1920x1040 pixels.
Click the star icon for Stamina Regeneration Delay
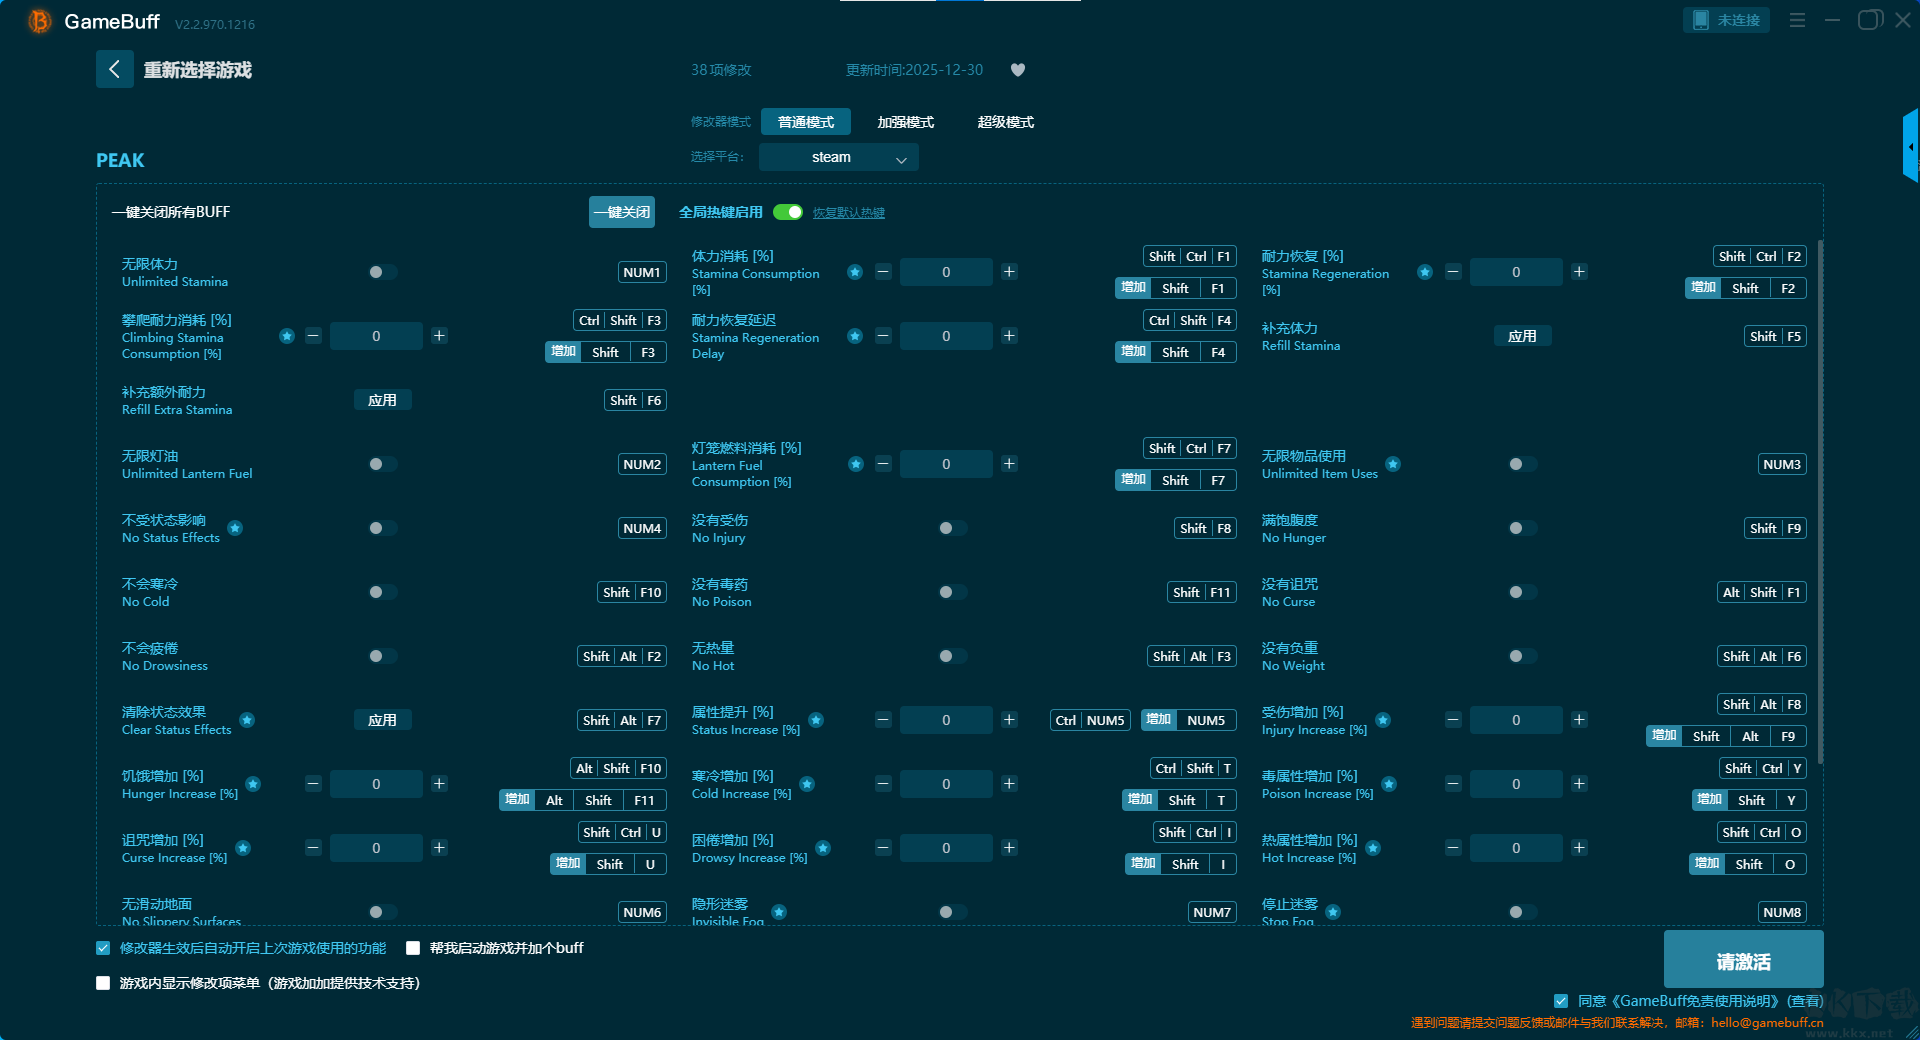[855, 336]
